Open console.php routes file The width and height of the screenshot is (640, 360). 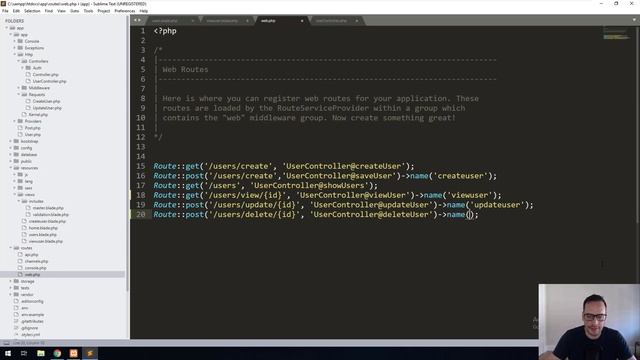coord(36,268)
